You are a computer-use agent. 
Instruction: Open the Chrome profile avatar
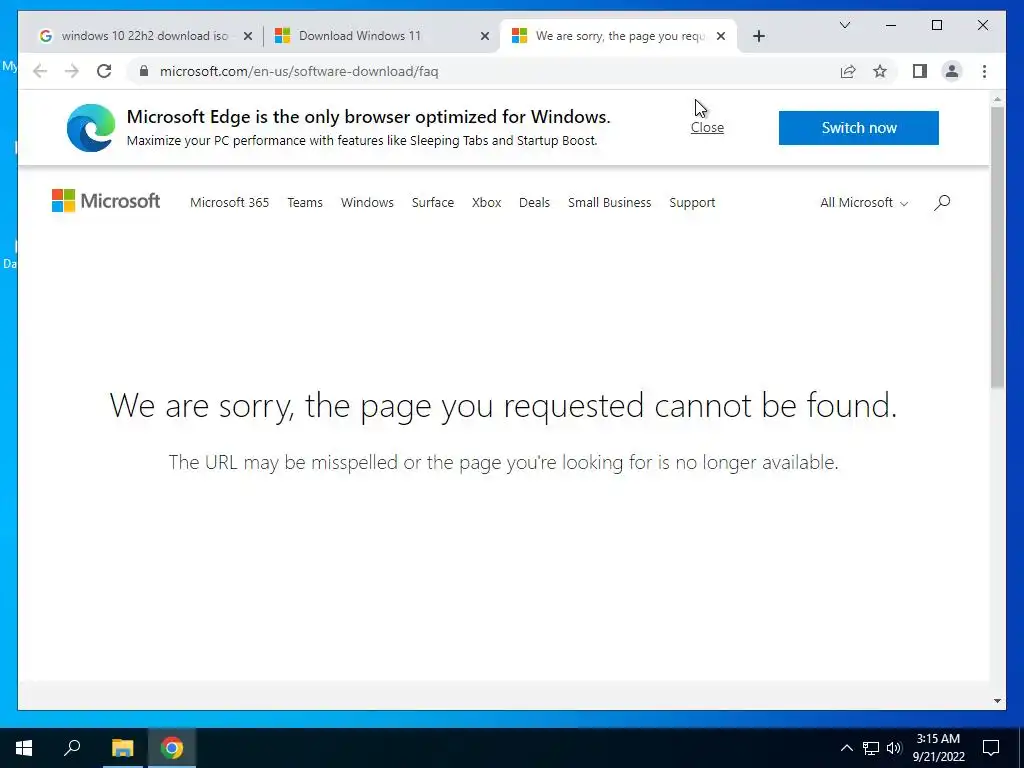pos(952,71)
